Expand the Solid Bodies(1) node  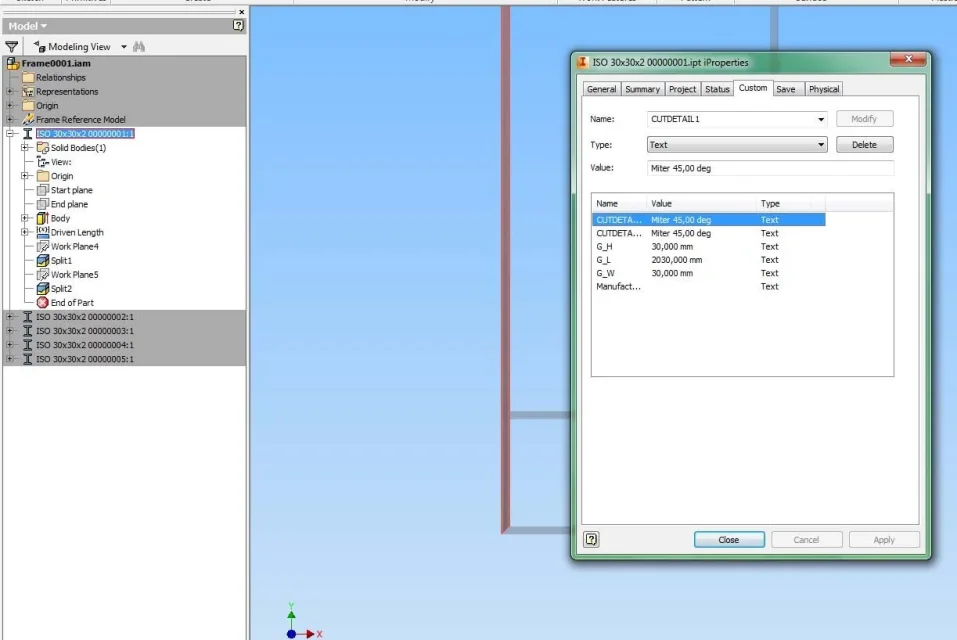[24, 148]
